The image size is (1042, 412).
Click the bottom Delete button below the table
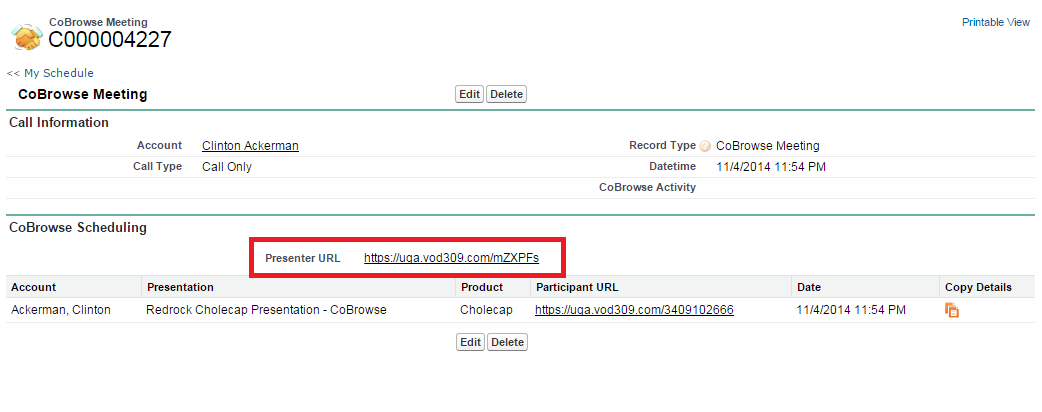[506, 342]
